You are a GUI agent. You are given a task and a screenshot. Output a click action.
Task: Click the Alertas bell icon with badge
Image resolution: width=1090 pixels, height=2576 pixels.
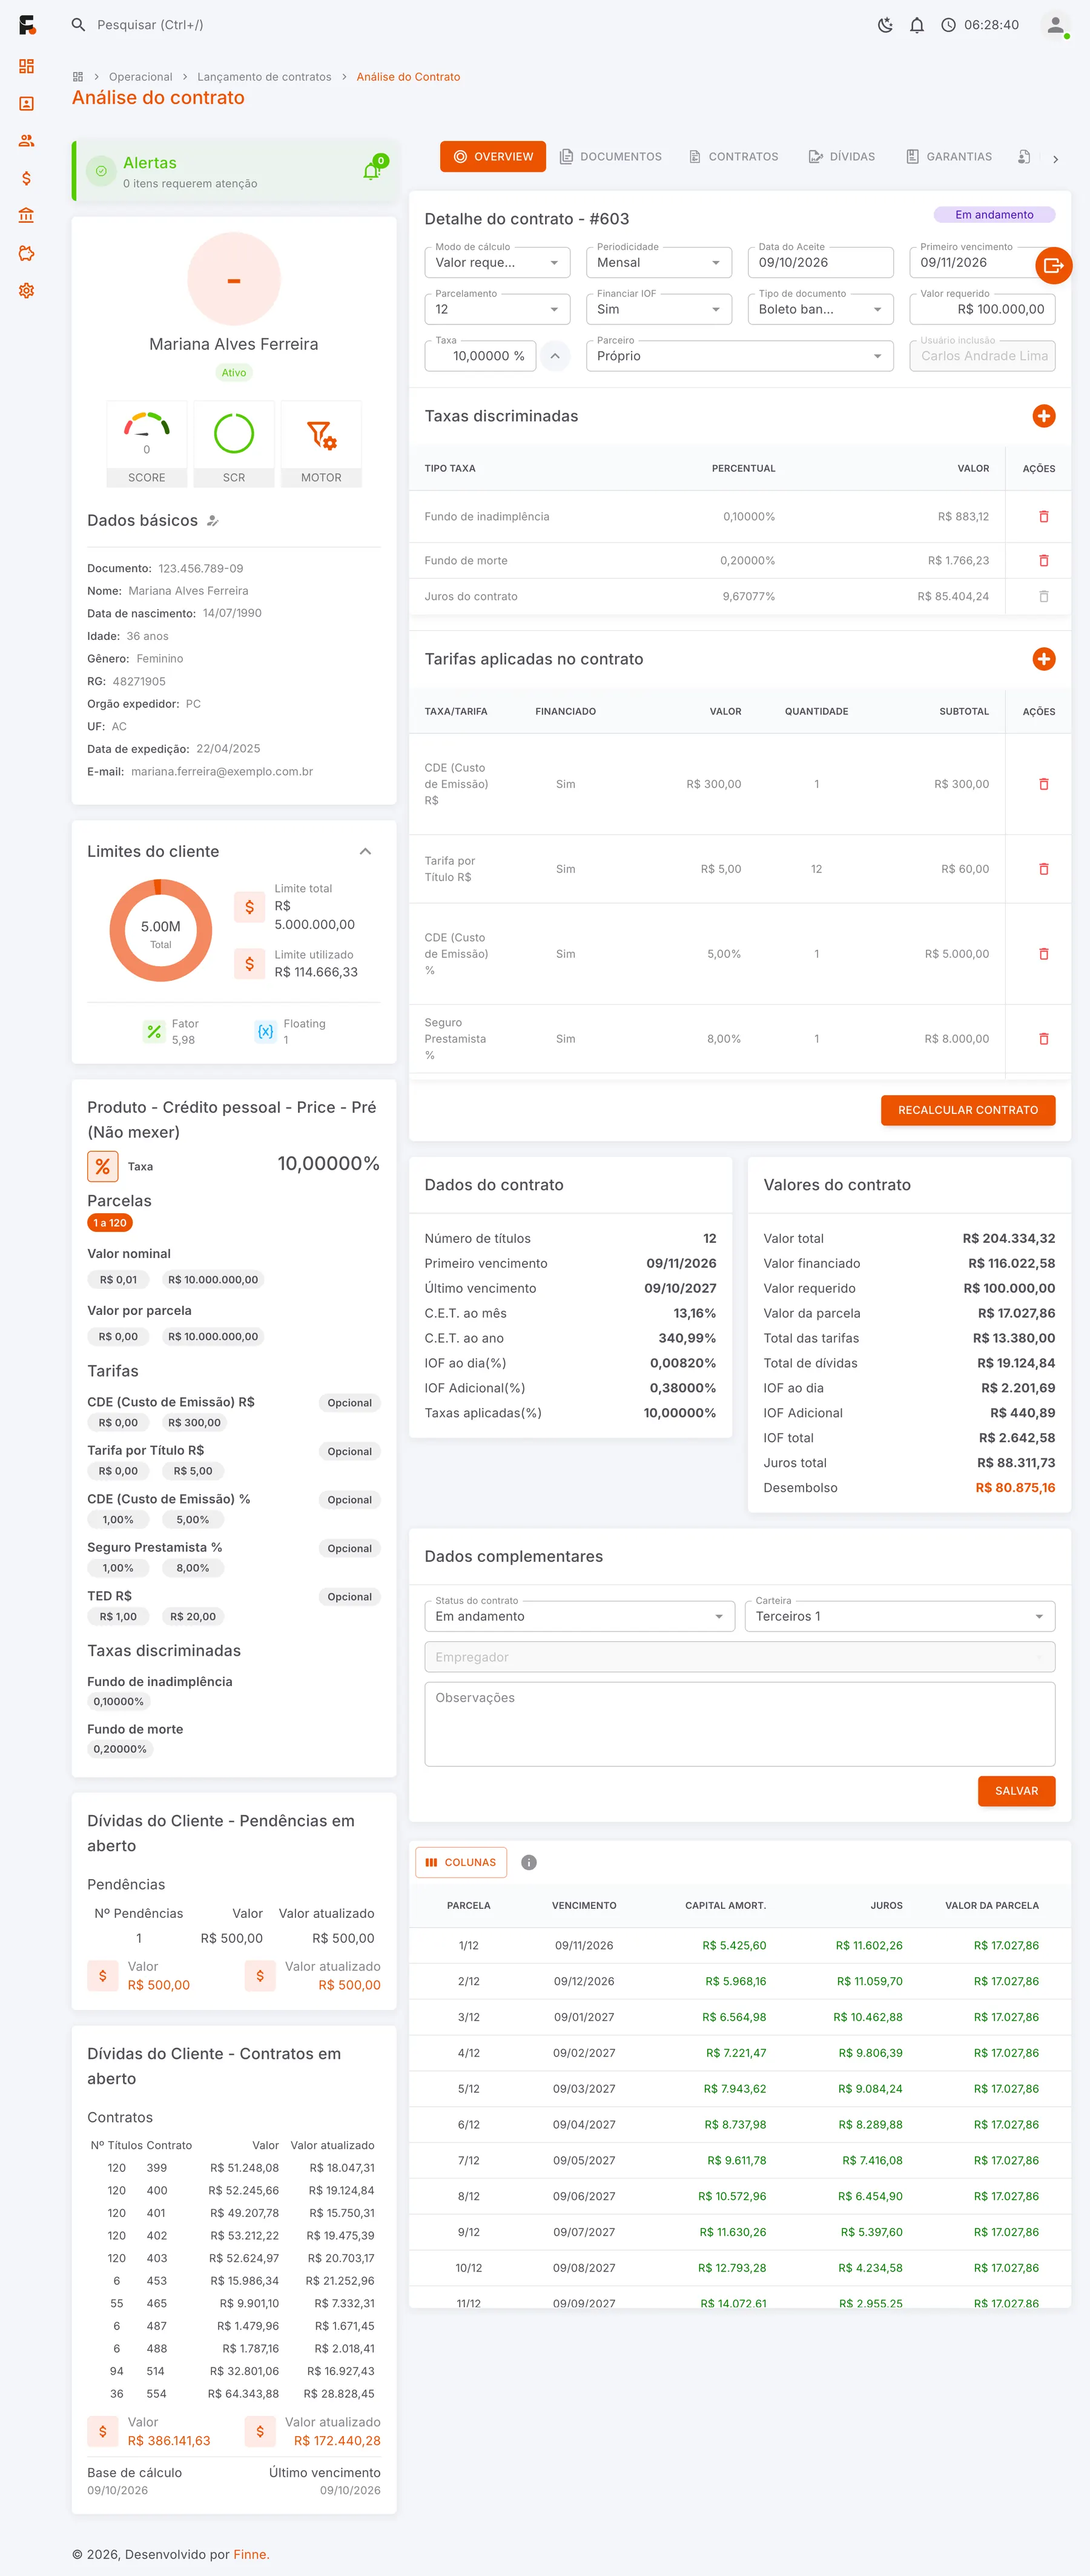pyautogui.click(x=372, y=170)
